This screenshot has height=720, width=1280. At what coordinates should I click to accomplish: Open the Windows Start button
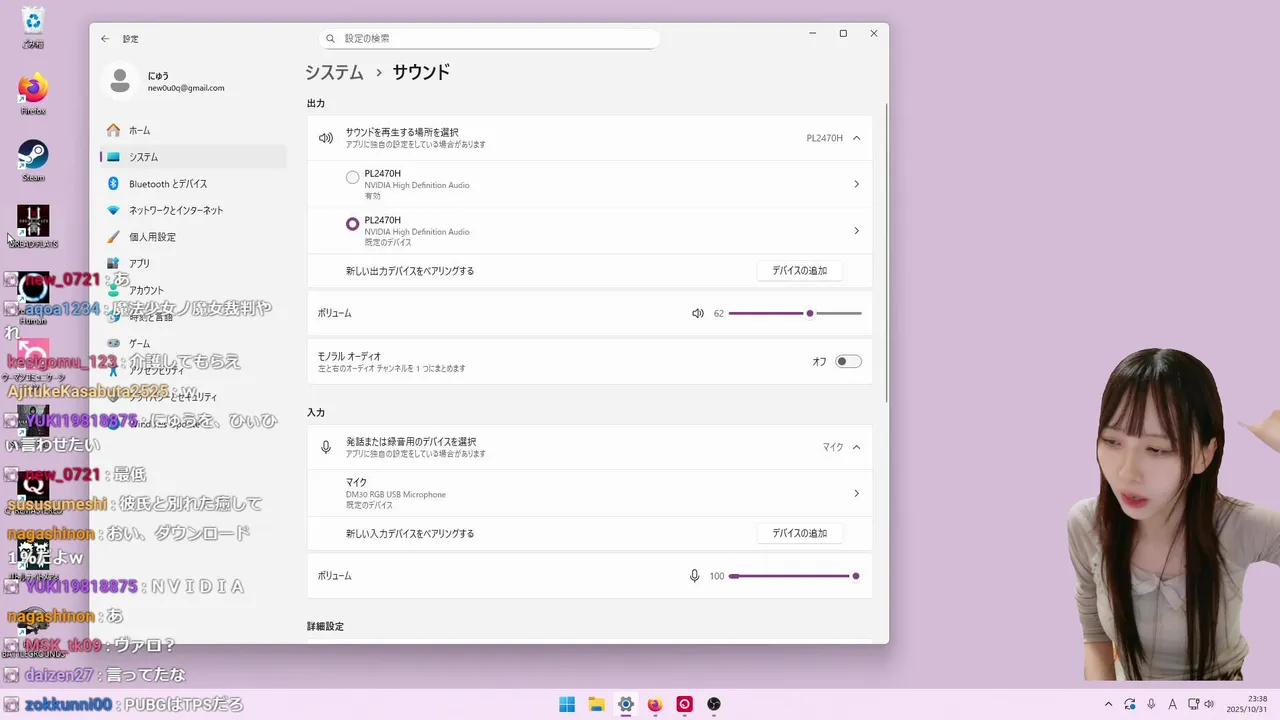567,704
